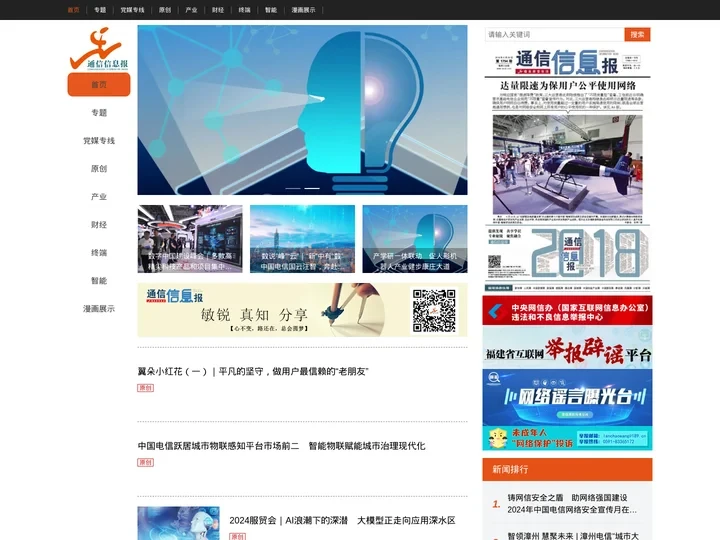The width and height of the screenshot is (720, 540).
Task: Go to 产业 in the left sidebar
Action: click(99, 197)
